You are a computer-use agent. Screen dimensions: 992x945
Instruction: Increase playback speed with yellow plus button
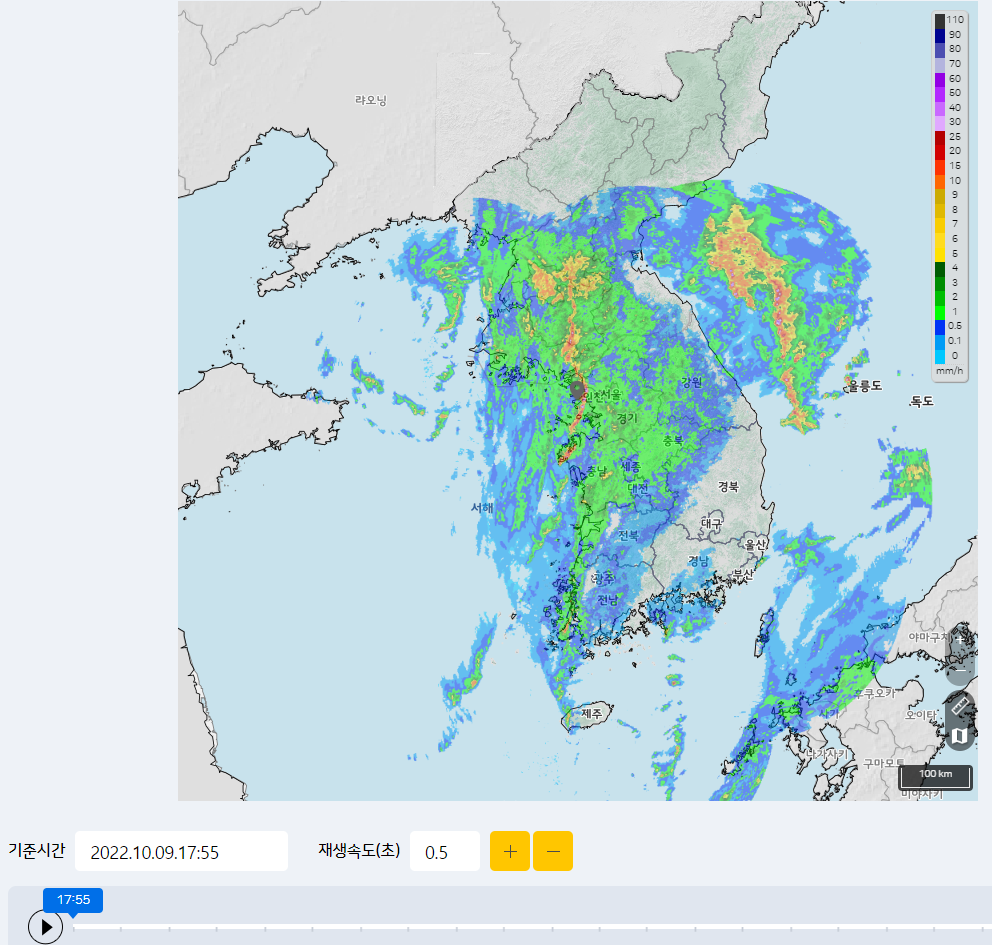[x=510, y=851]
